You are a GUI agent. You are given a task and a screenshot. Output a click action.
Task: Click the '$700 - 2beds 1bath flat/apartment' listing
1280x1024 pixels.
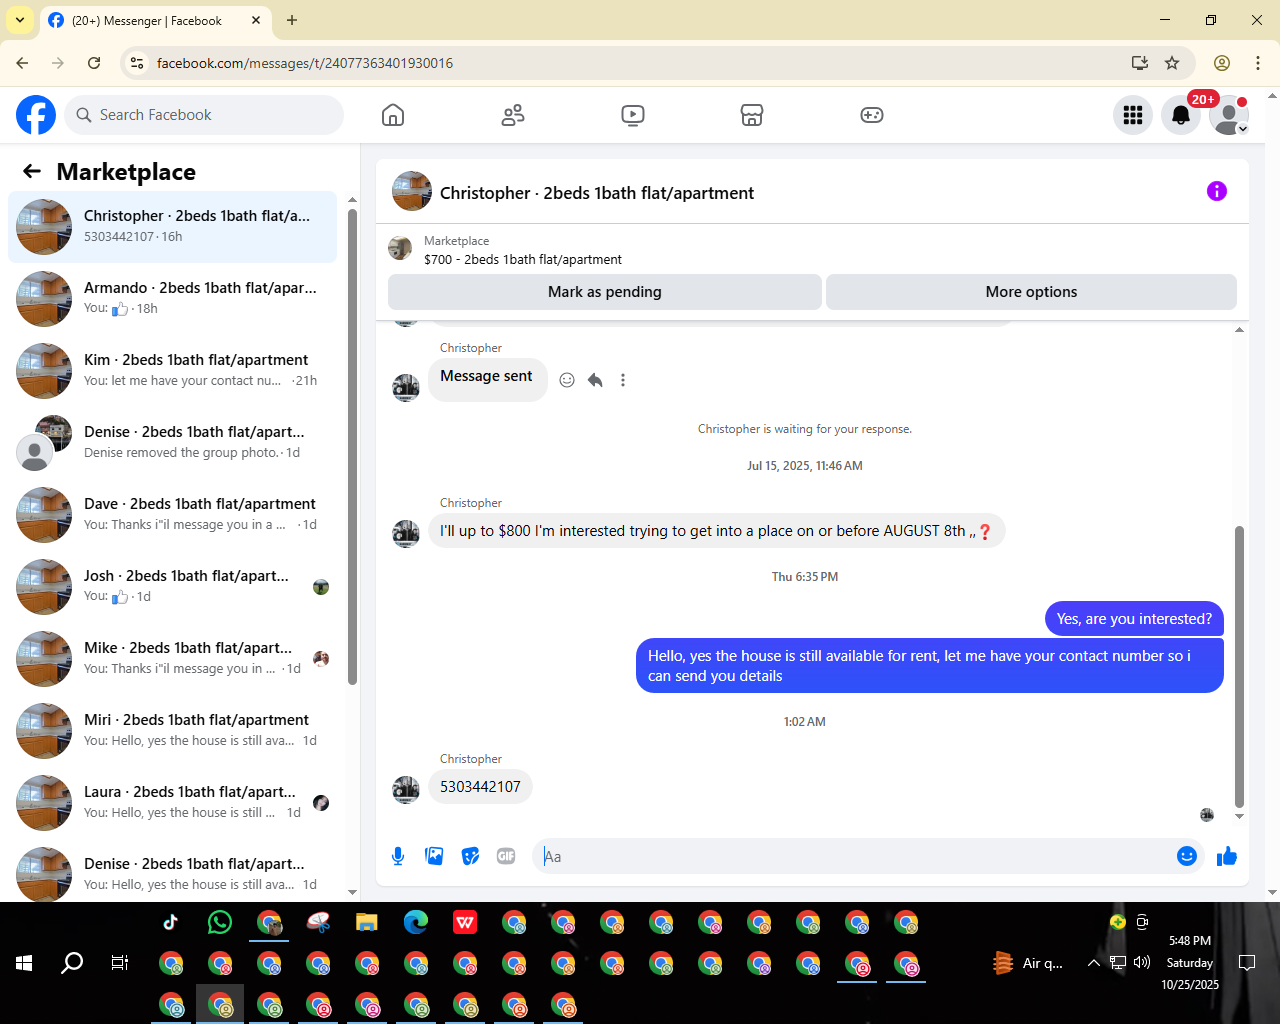pyautogui.click(x=523, y=259)
